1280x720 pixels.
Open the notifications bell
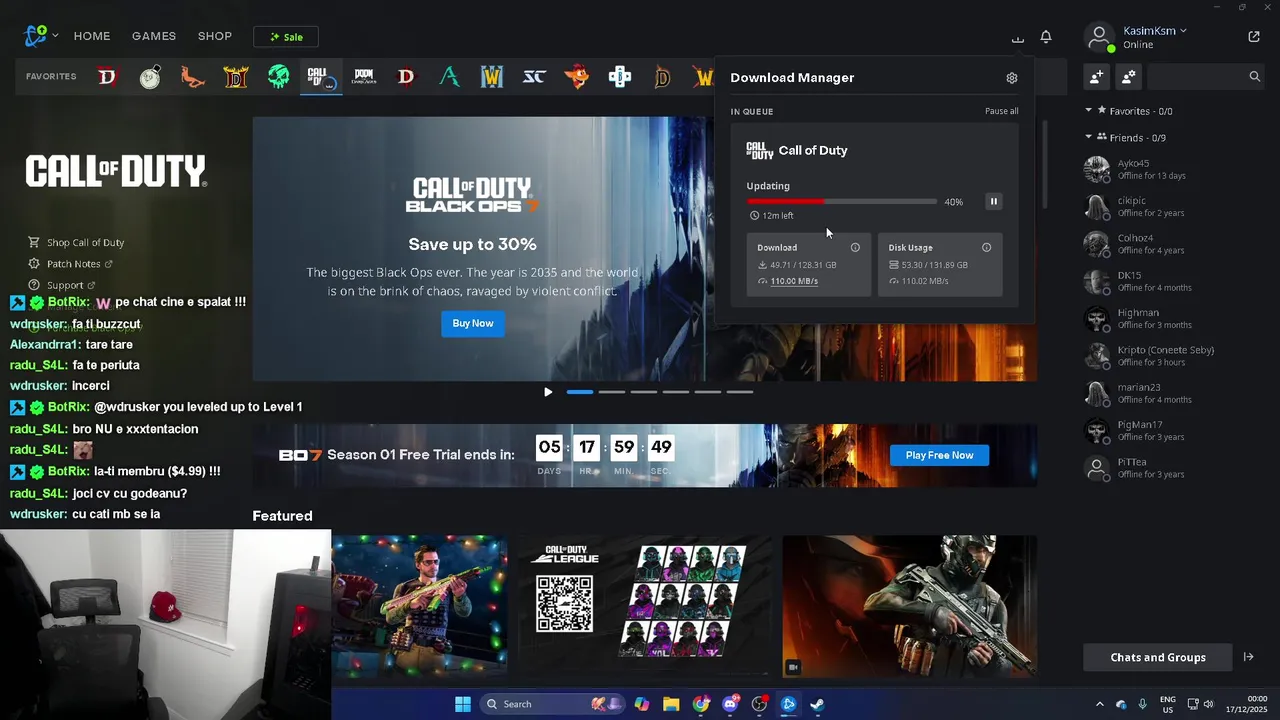1046,37
